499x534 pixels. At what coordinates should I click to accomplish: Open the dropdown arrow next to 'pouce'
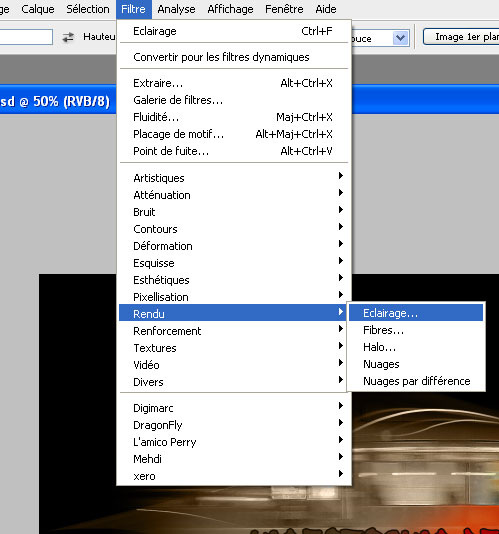(401, 38)
